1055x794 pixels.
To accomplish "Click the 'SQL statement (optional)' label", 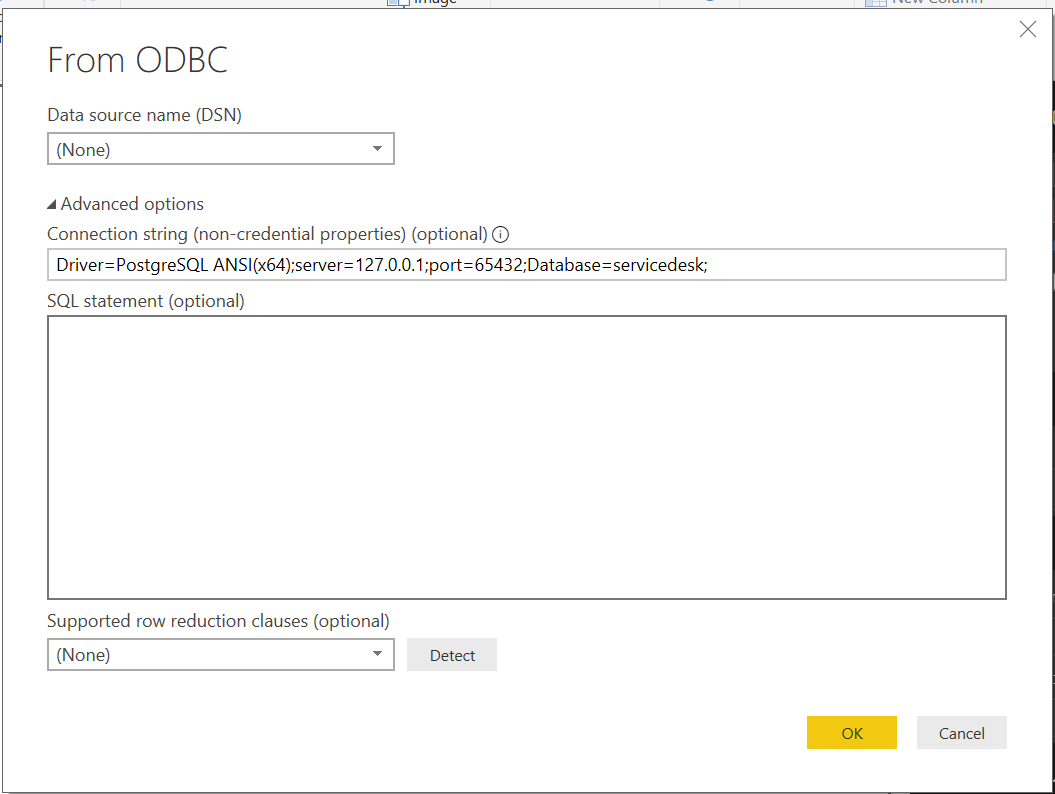I will (x=146, y=301).
